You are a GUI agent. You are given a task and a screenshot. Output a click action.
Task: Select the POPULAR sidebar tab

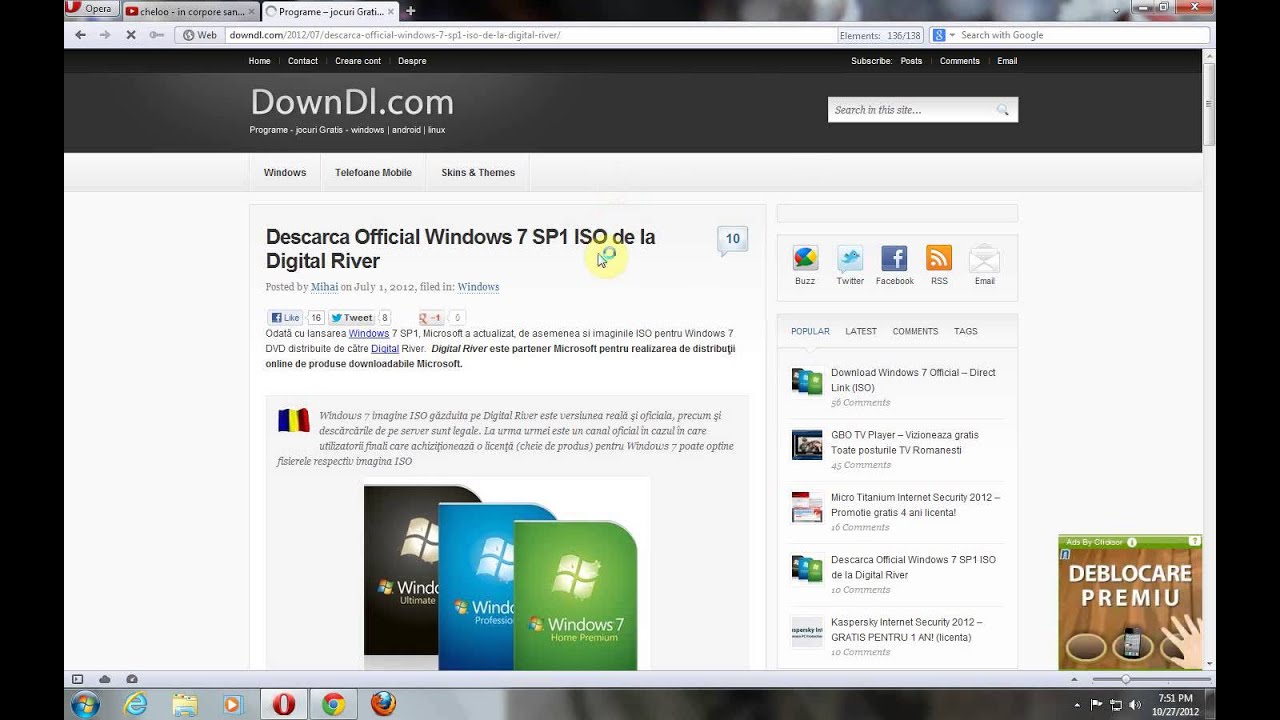click(810, 331)
